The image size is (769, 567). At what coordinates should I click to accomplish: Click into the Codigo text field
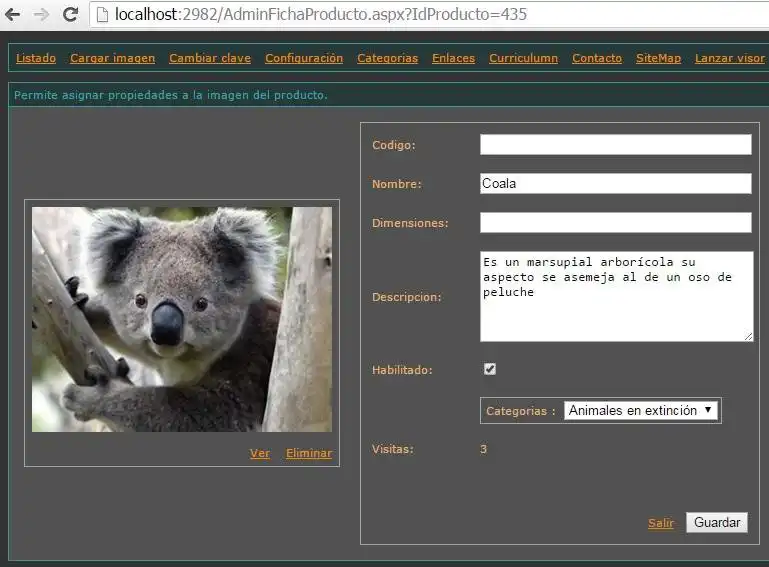click(x=615, y=145)
